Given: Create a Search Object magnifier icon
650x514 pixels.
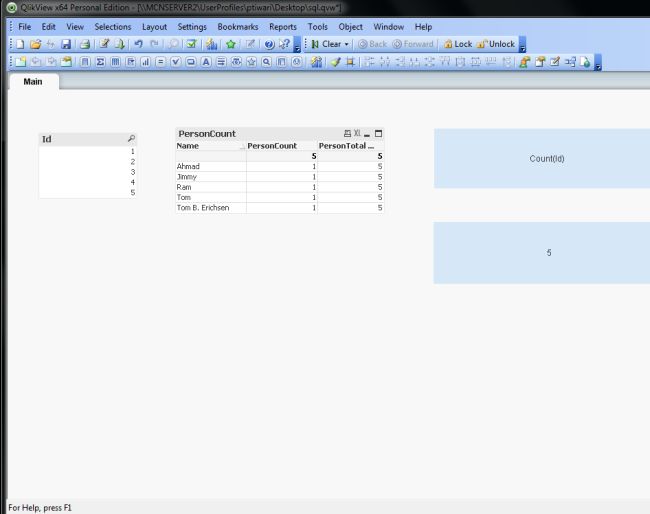Looking at the screenshot, I should click(x=267, y=62).
